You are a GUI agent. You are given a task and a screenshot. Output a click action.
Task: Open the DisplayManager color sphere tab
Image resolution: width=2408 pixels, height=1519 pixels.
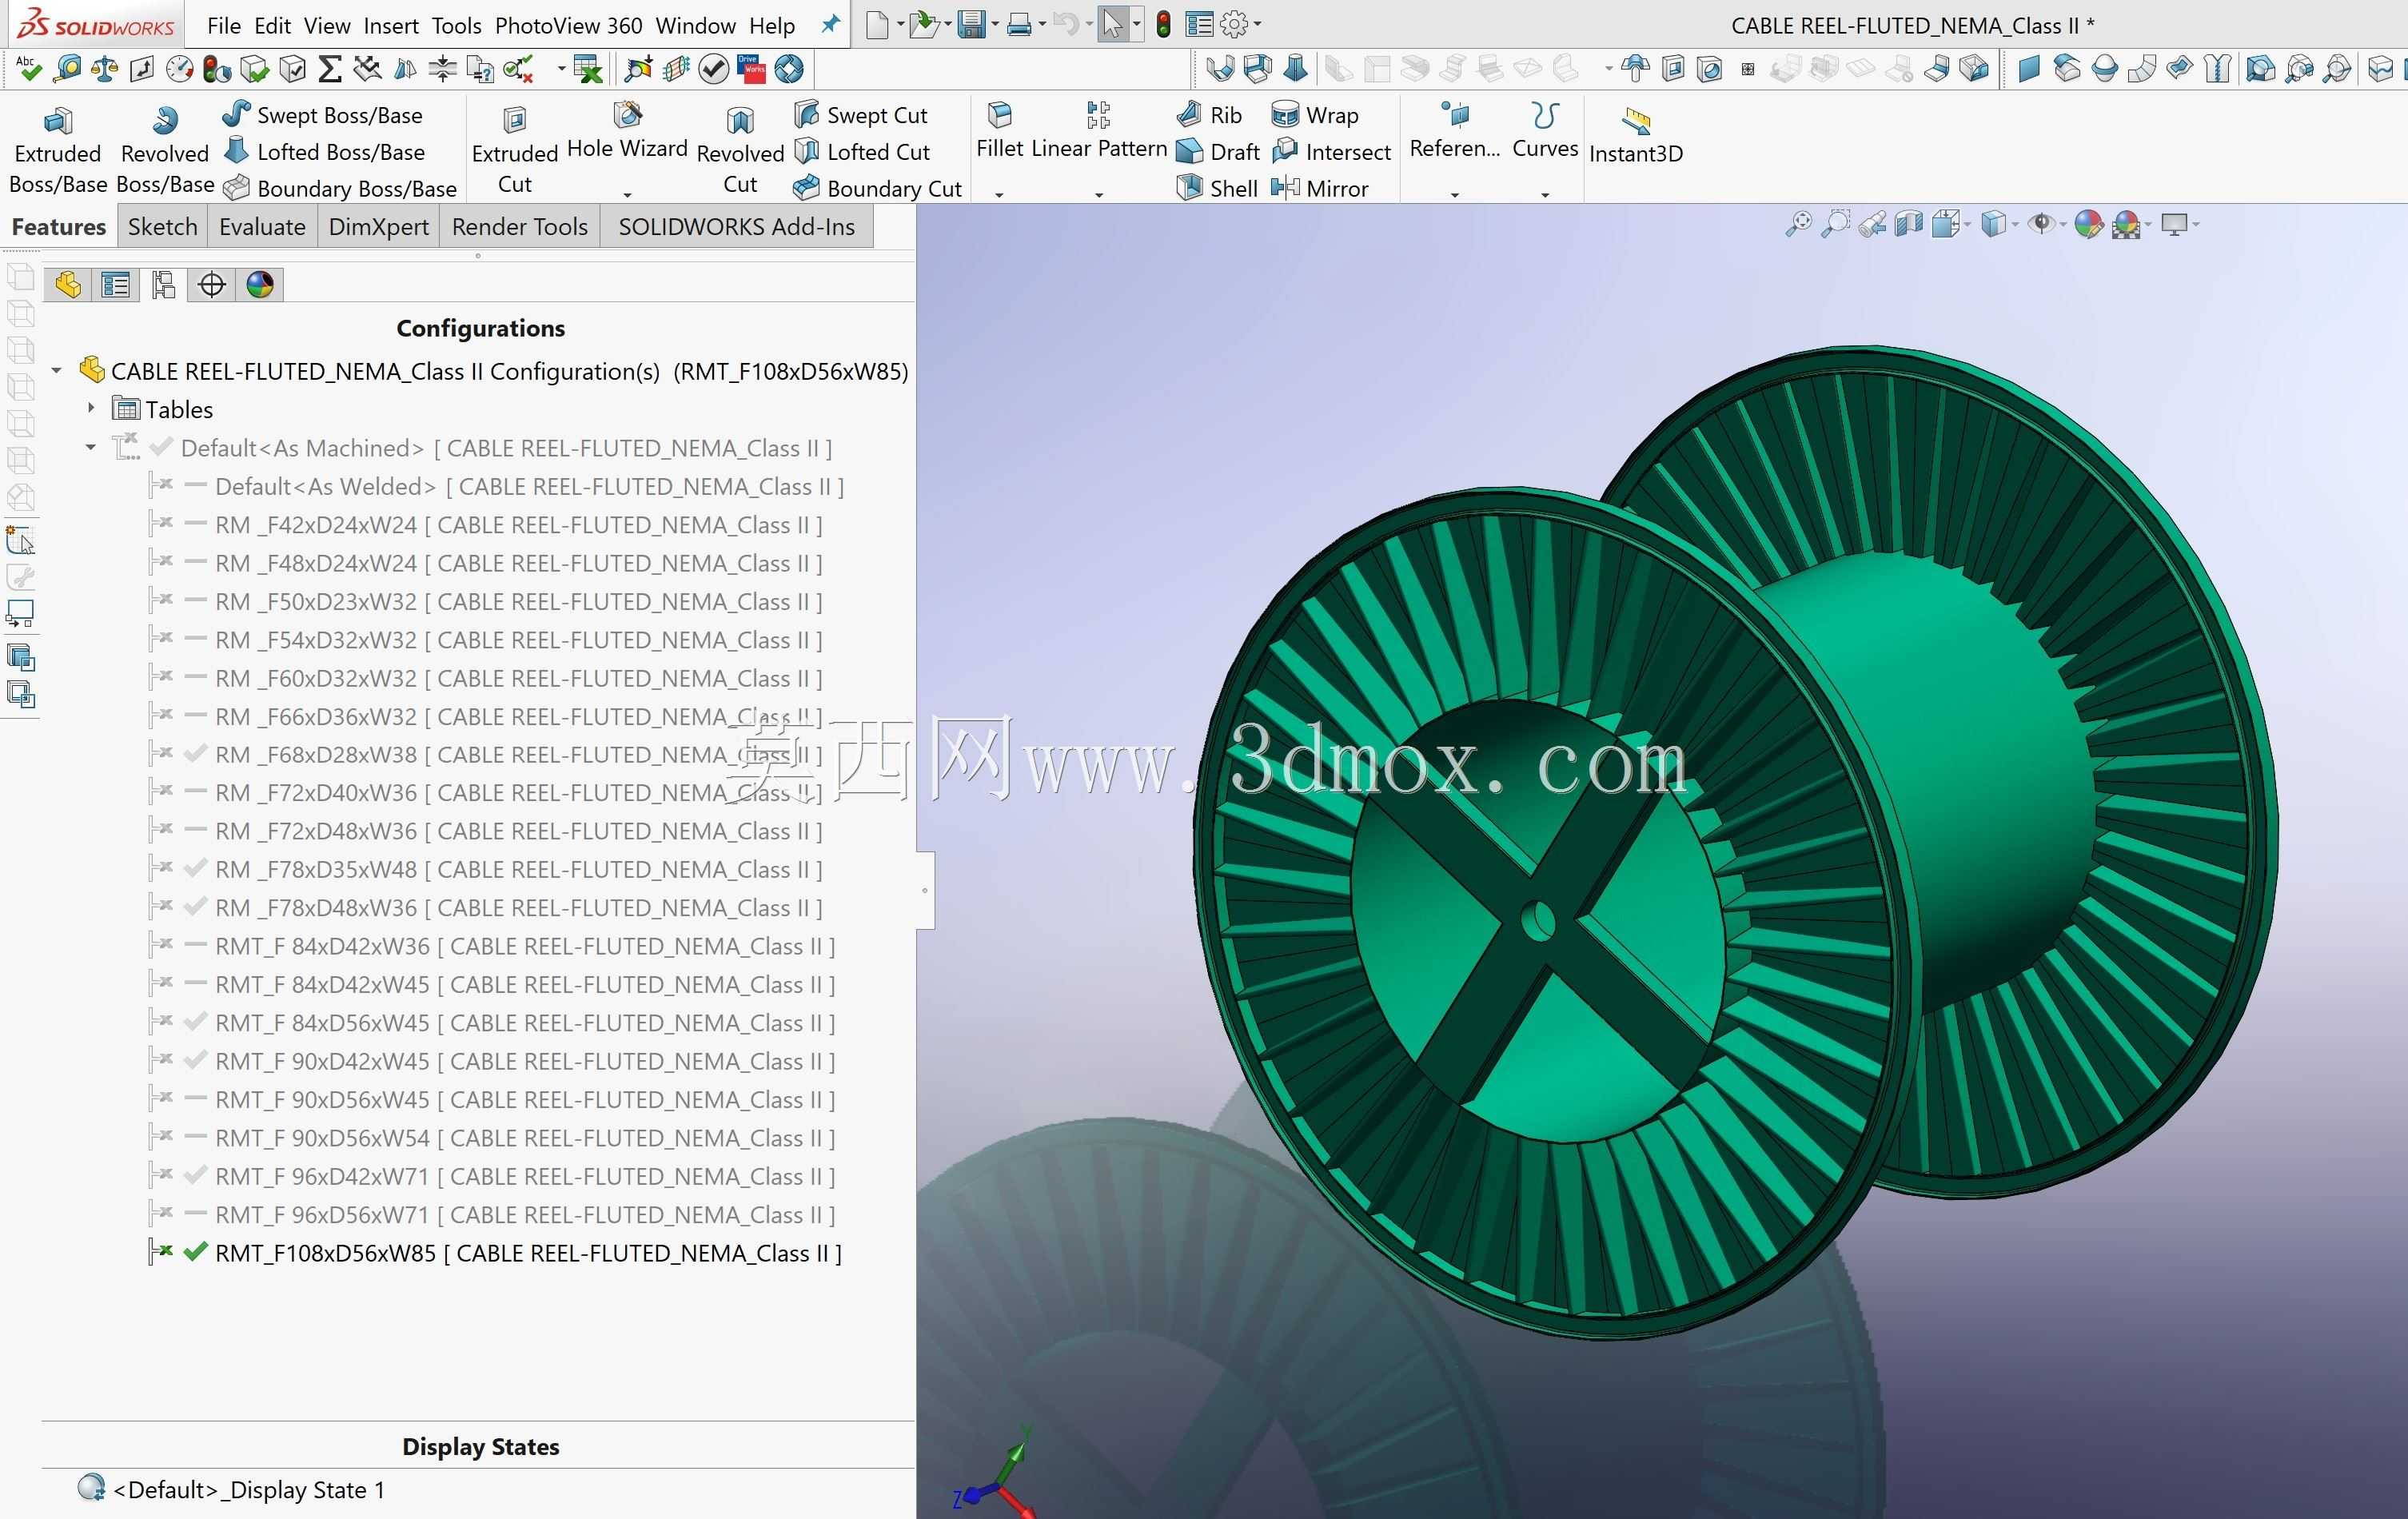[x=260, y=285]
